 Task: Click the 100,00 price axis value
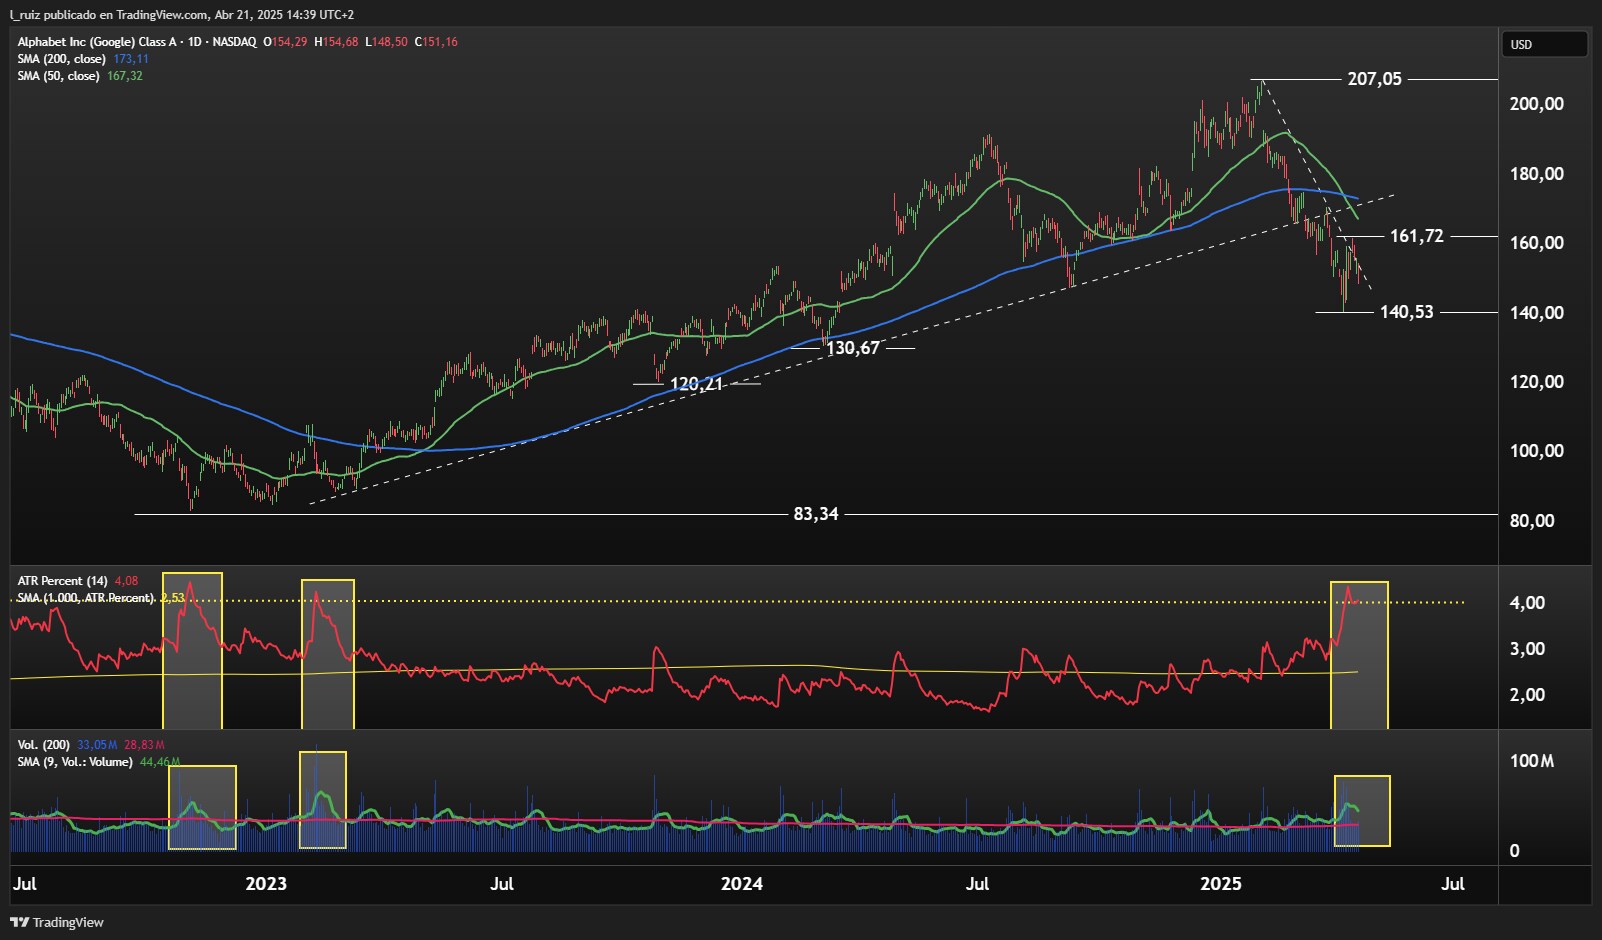pos(1536,451)
